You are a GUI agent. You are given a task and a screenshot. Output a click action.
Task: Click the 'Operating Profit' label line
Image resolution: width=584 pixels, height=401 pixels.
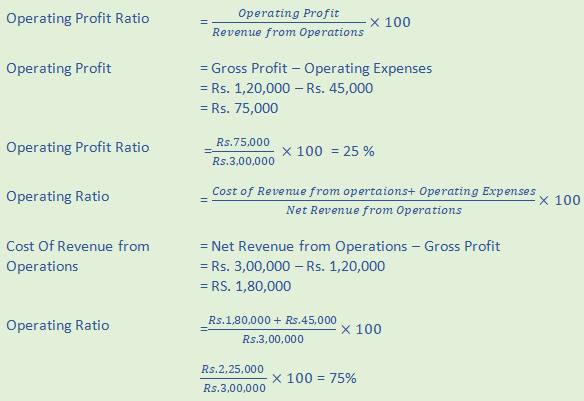[59, 69]
